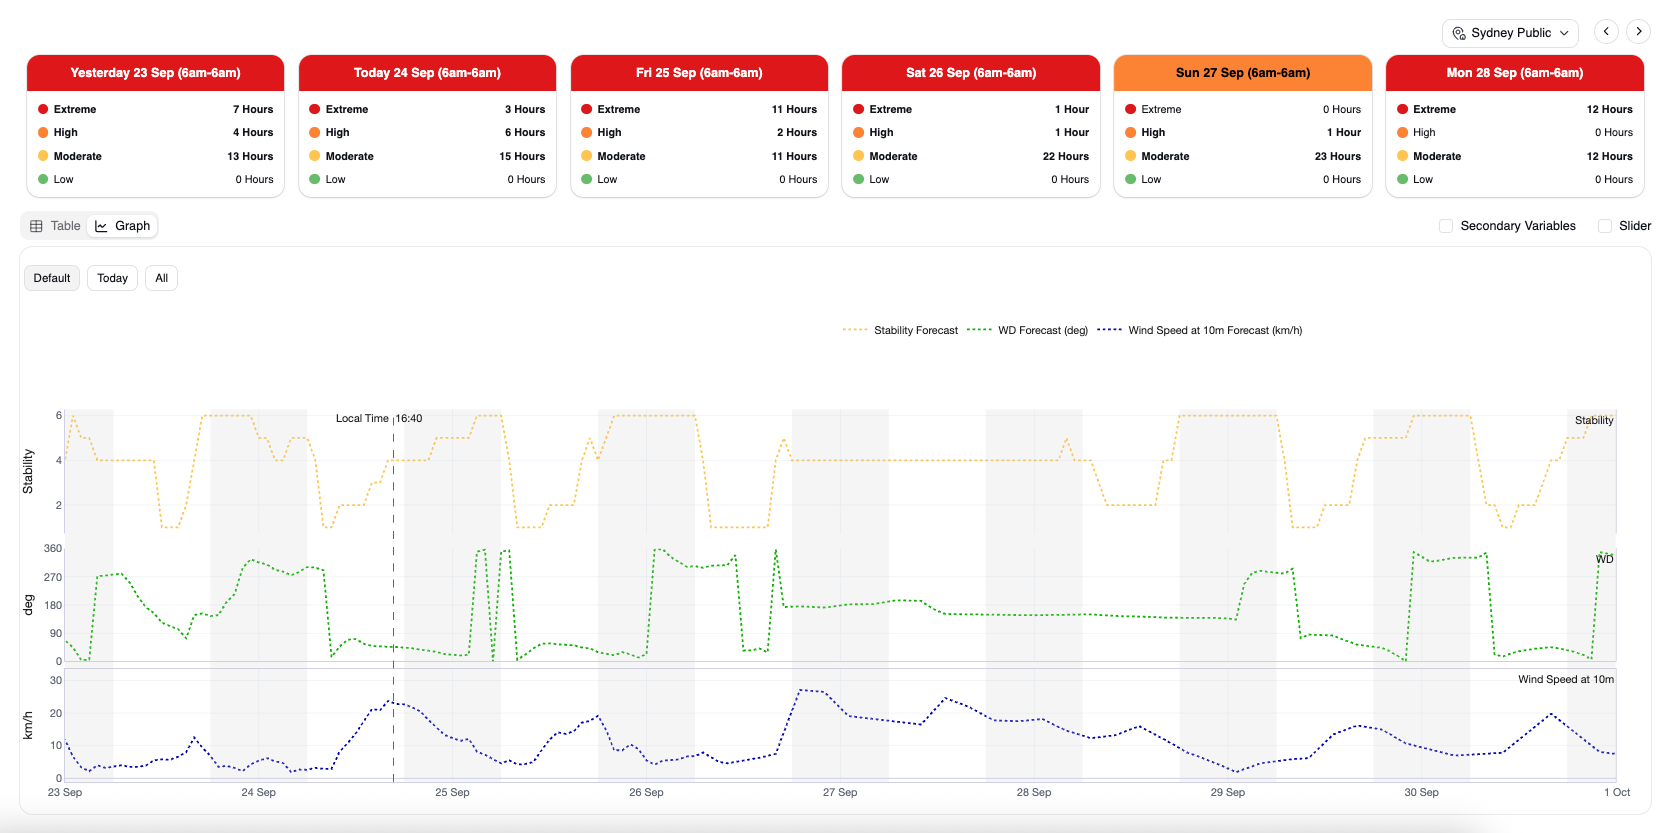This screenshot has height=833, width=1671.
Task: Open the Mon 28 Sep card header
Action: (1515, 73)
